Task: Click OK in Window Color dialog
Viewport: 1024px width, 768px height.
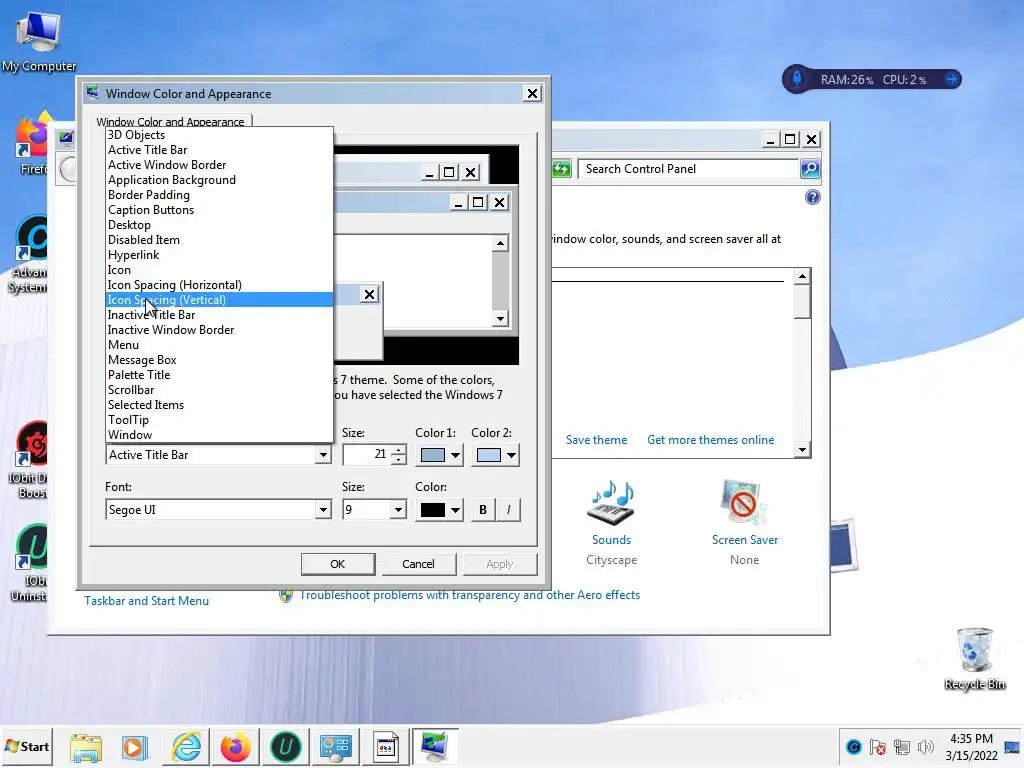Action: coord(338,564)
